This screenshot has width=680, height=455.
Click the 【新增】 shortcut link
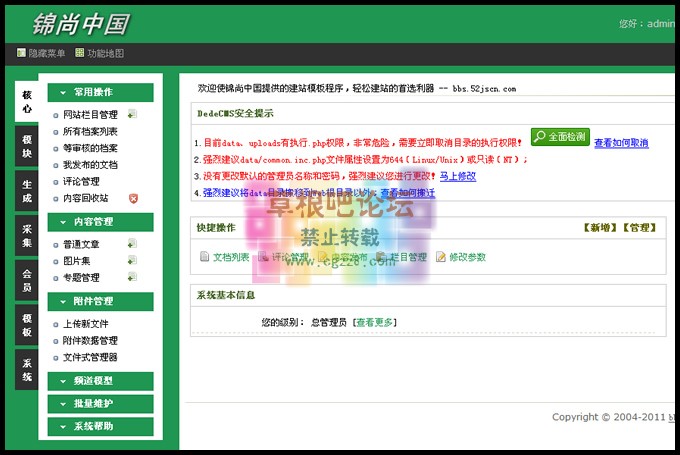coord(599,228)
